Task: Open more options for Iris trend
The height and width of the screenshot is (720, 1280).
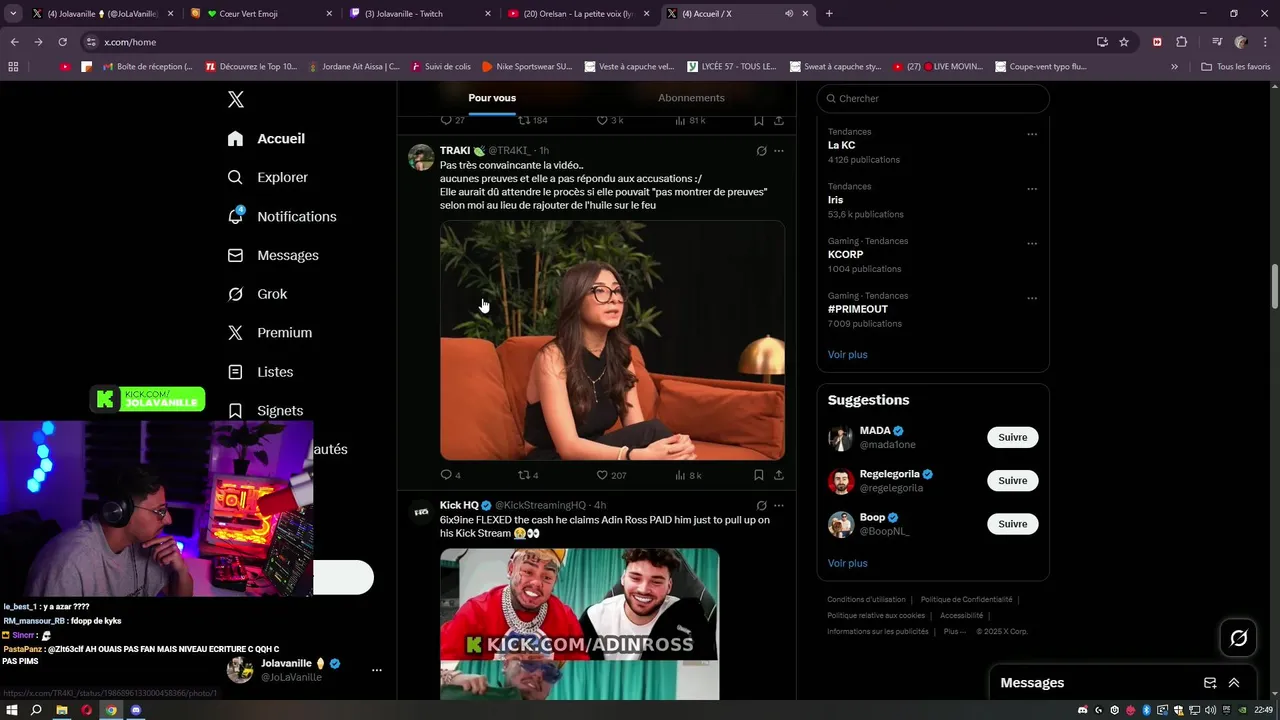Action: (1032, 189)
